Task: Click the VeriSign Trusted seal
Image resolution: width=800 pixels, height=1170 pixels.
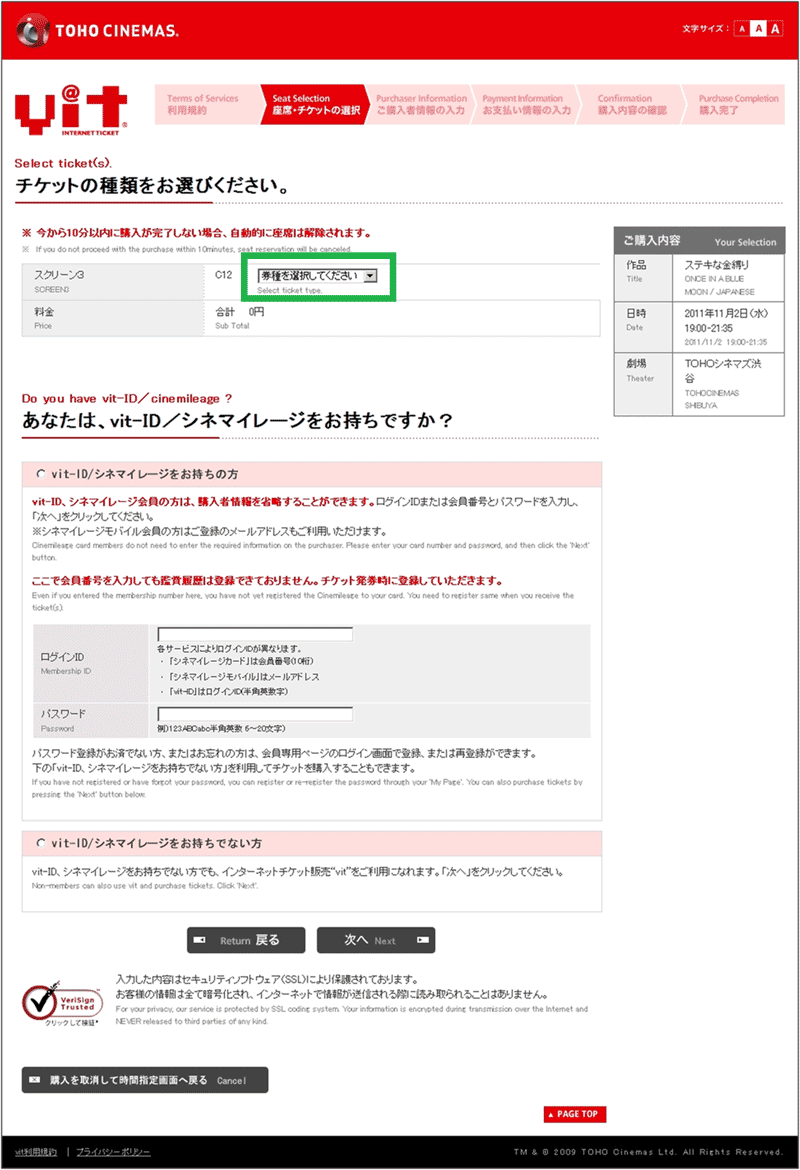Action: [62, 1004]
